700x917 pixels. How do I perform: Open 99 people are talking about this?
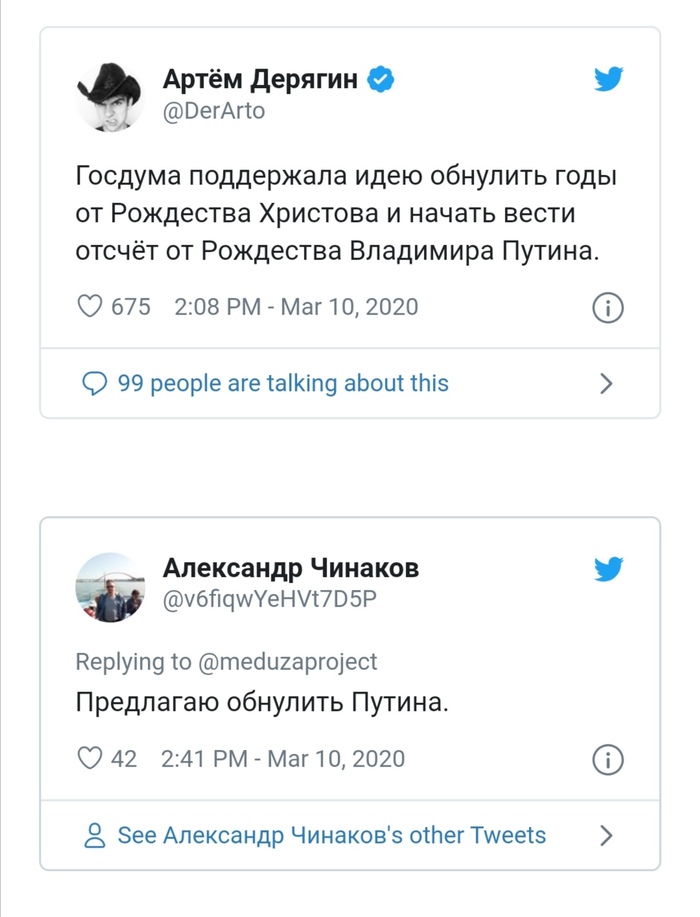click(x=283, y=383)
